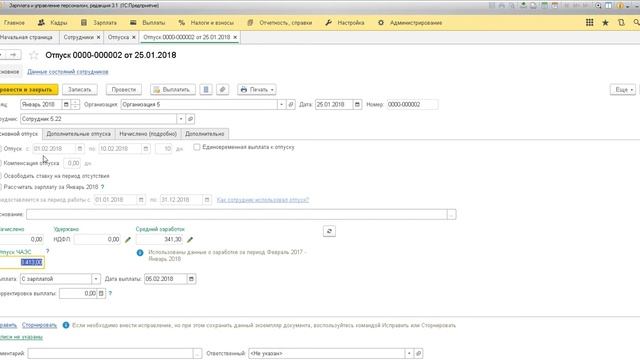640x360 pixels.
Task: Click pencil icon next to НДФЛ
Action: [x=128, y=240]
